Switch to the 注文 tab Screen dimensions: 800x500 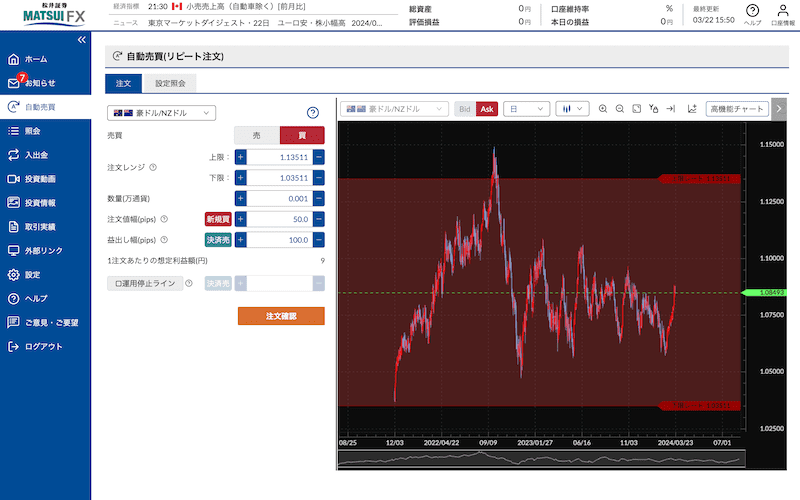click(123, 83)
